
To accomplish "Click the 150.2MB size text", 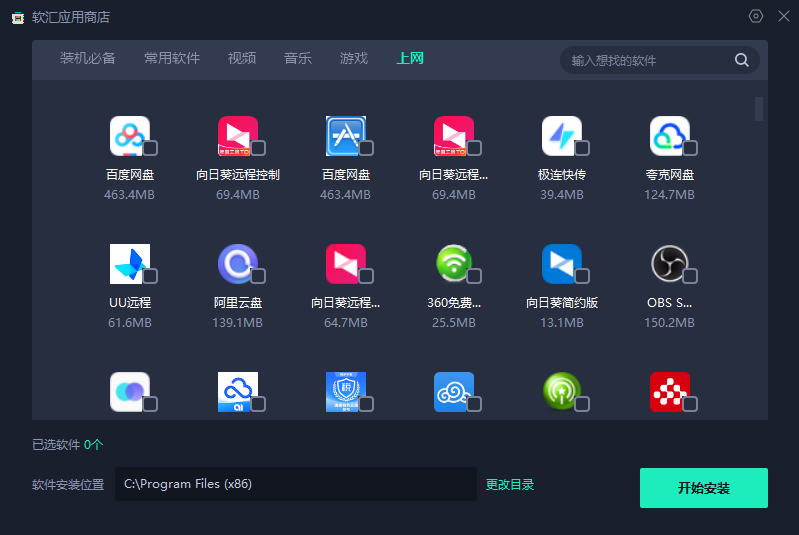I will [x=670, y=323].
